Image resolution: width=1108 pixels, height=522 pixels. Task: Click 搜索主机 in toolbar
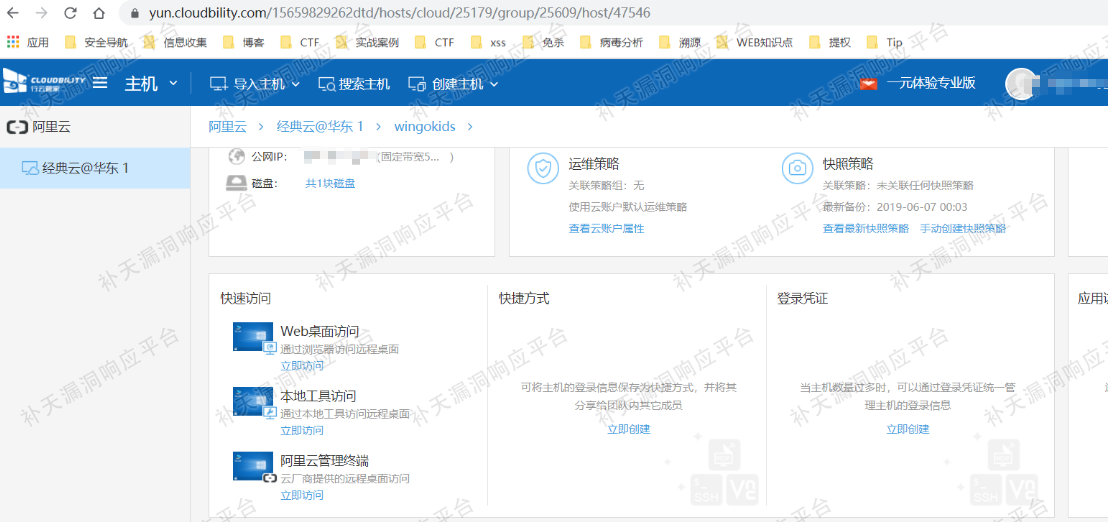click(x=354, y=83)
